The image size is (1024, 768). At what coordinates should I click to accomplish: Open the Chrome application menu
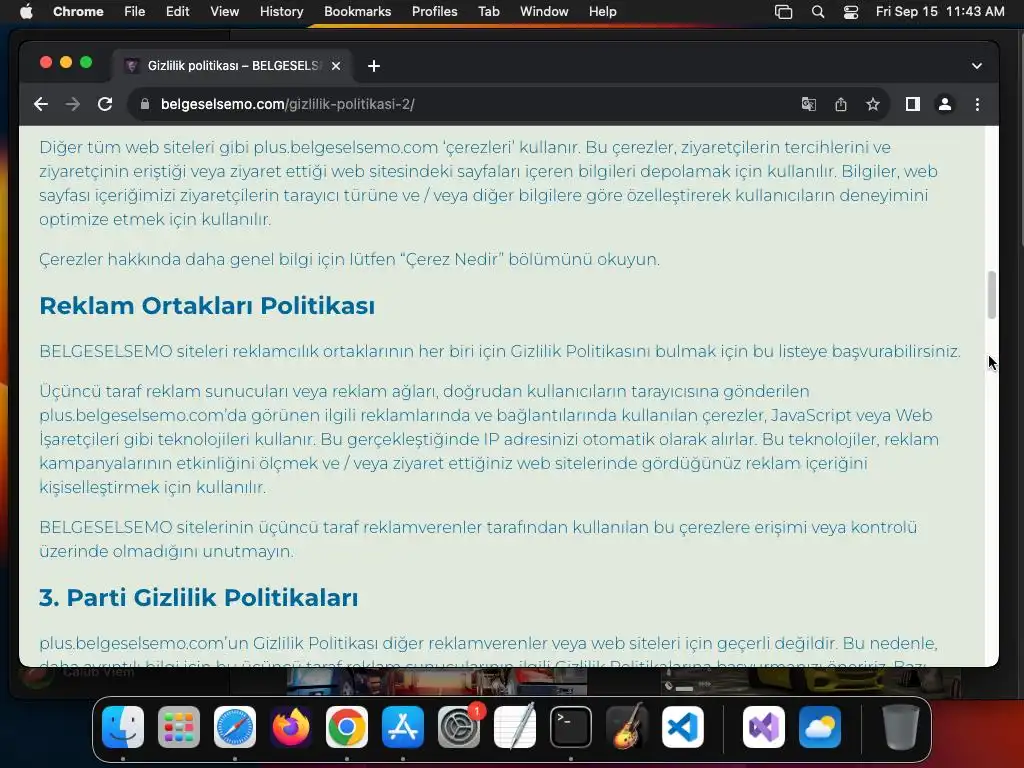(x=78, y=11)
